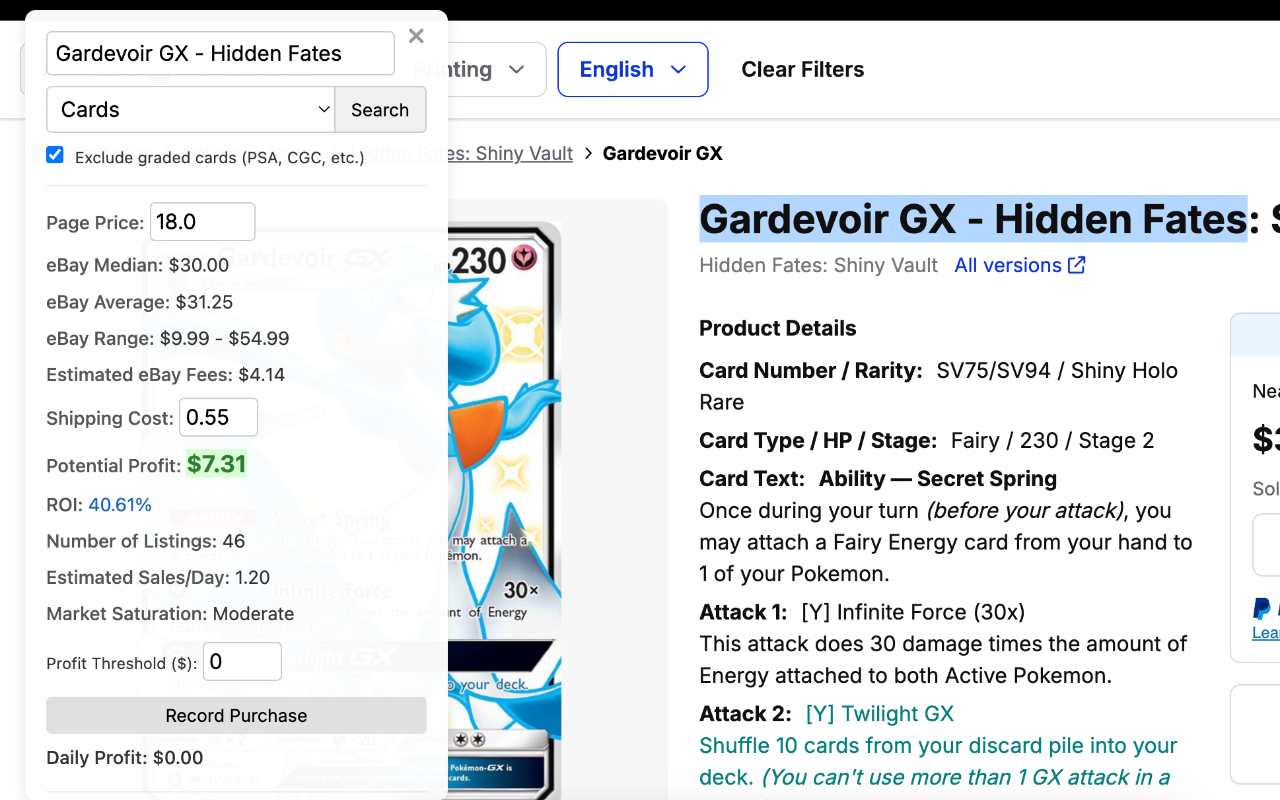Click Number of Listings: 46 text
This screenshot has height=800, width=1280.
(146, 541)
